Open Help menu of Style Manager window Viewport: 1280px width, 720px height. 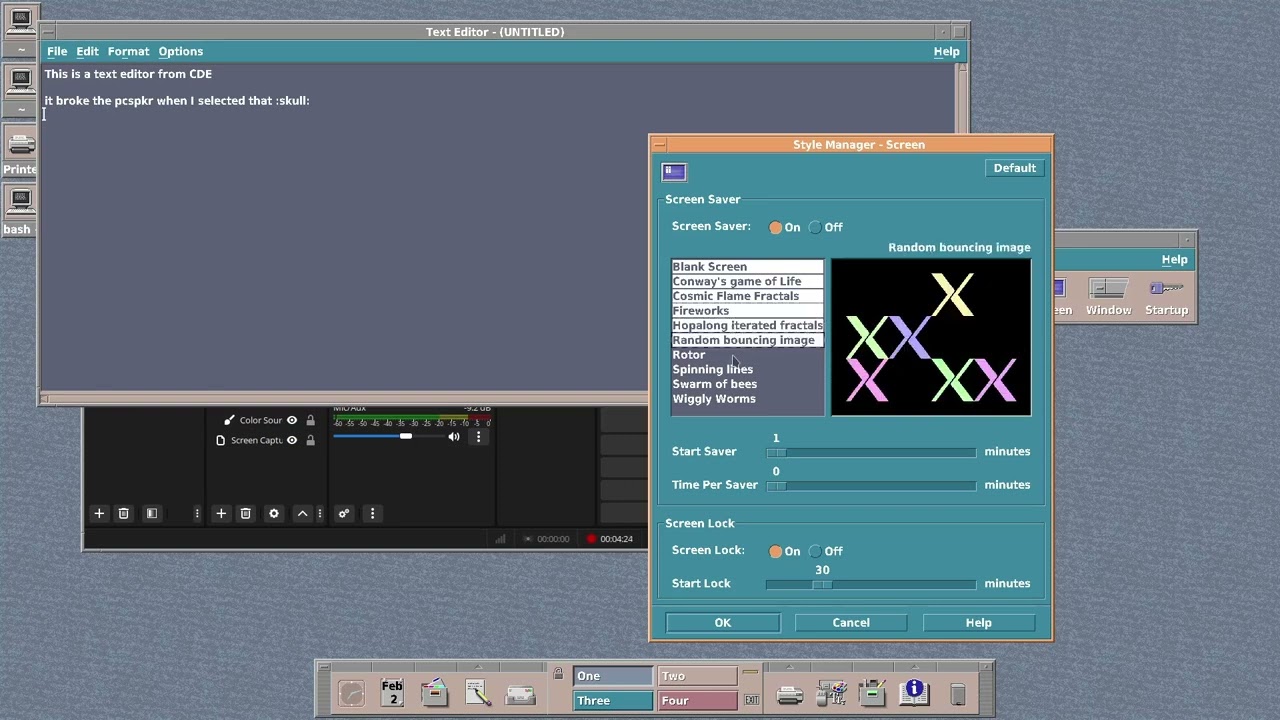1174,260
